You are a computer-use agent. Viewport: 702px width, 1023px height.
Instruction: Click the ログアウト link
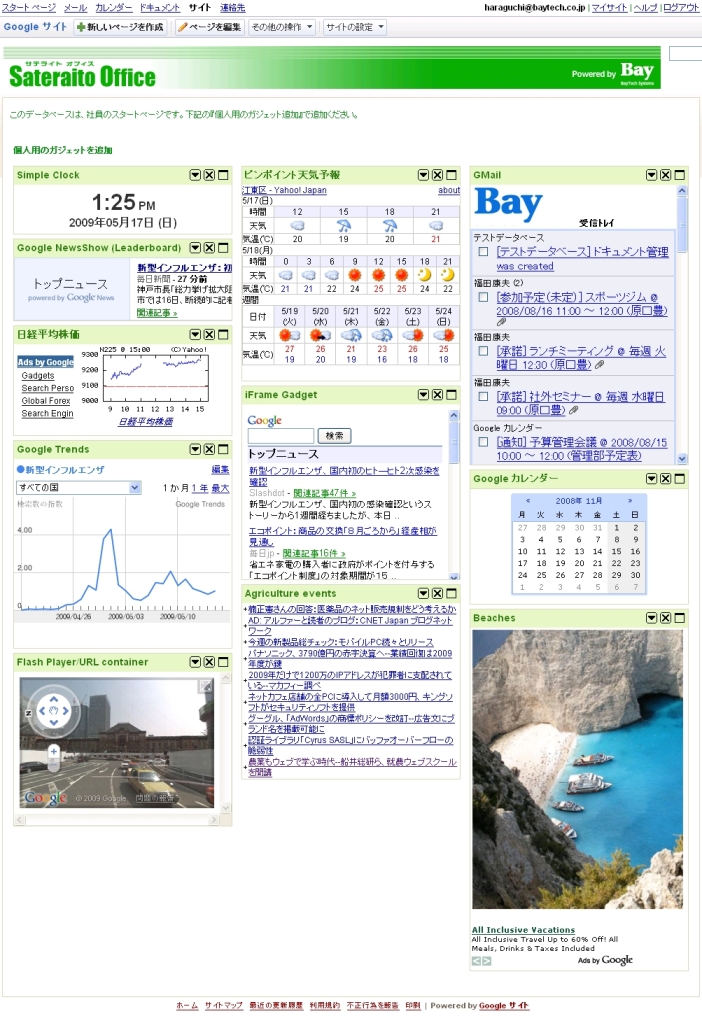tap(681, 8)
